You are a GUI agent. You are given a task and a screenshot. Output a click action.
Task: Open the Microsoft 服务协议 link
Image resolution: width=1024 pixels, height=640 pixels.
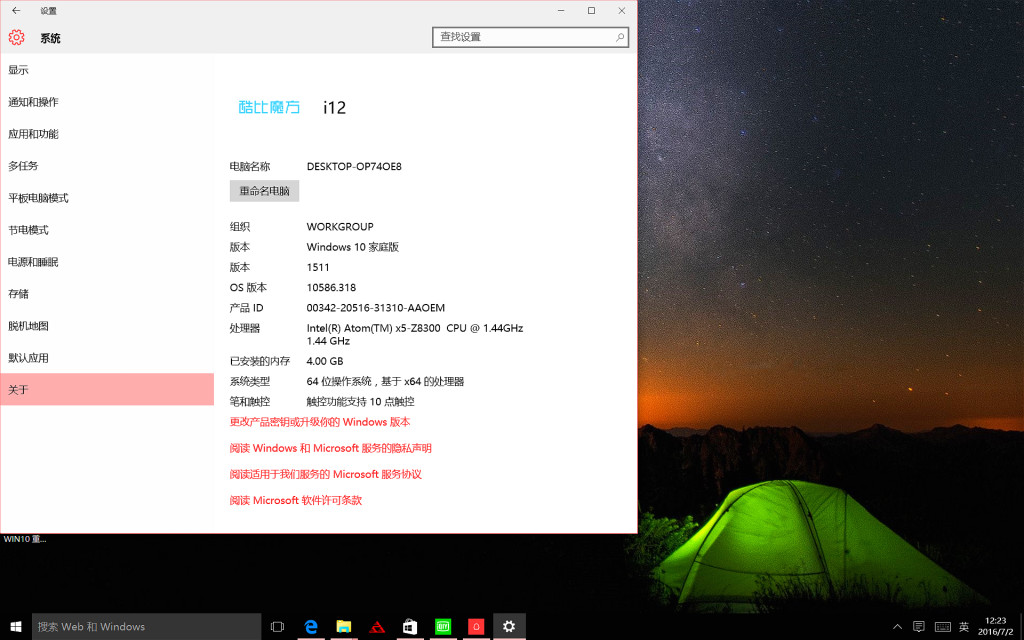tap(325, 474)
